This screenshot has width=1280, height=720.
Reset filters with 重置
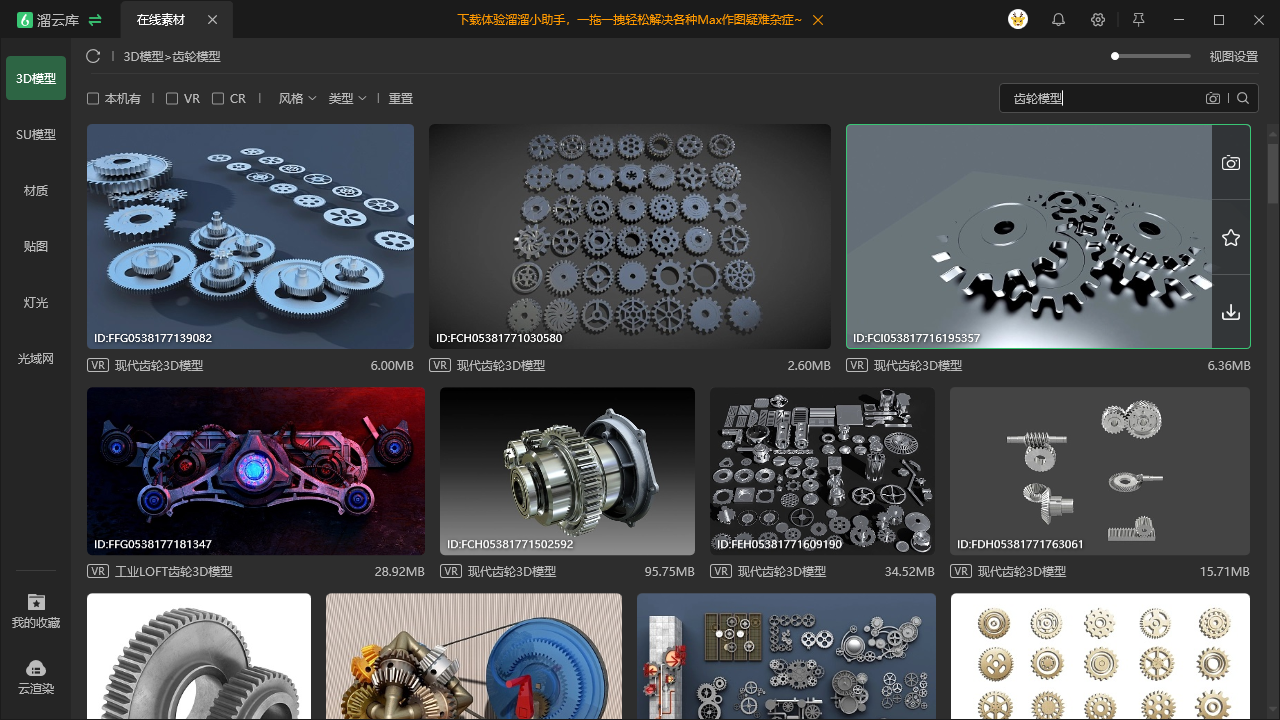click(401, 99)
